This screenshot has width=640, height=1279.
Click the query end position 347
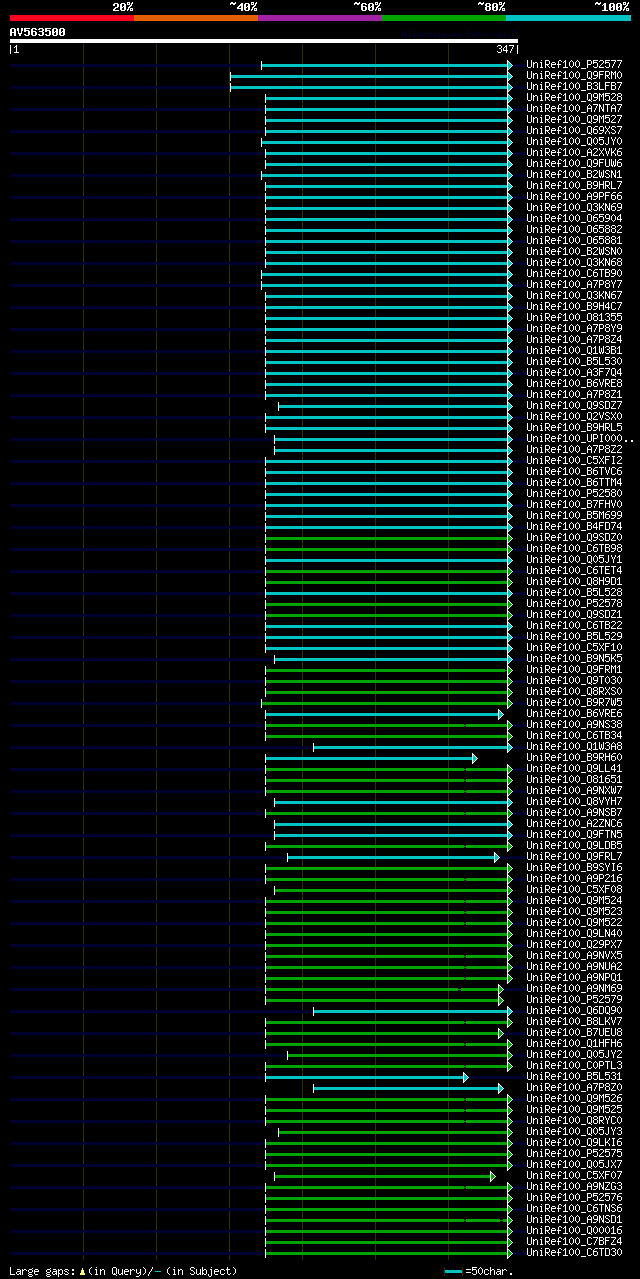(505, 49)
